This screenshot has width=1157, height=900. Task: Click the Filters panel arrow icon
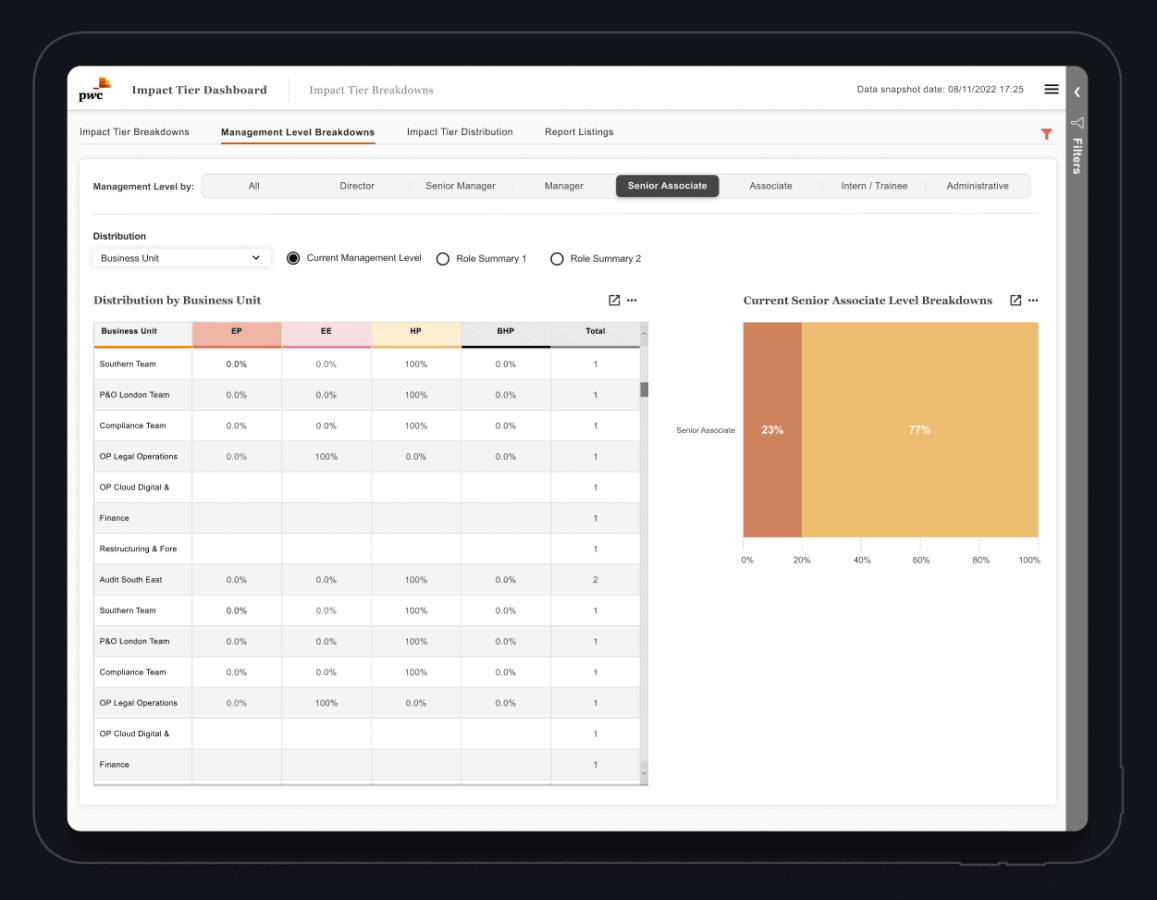pyautogui.click(x=1077, y=123)
